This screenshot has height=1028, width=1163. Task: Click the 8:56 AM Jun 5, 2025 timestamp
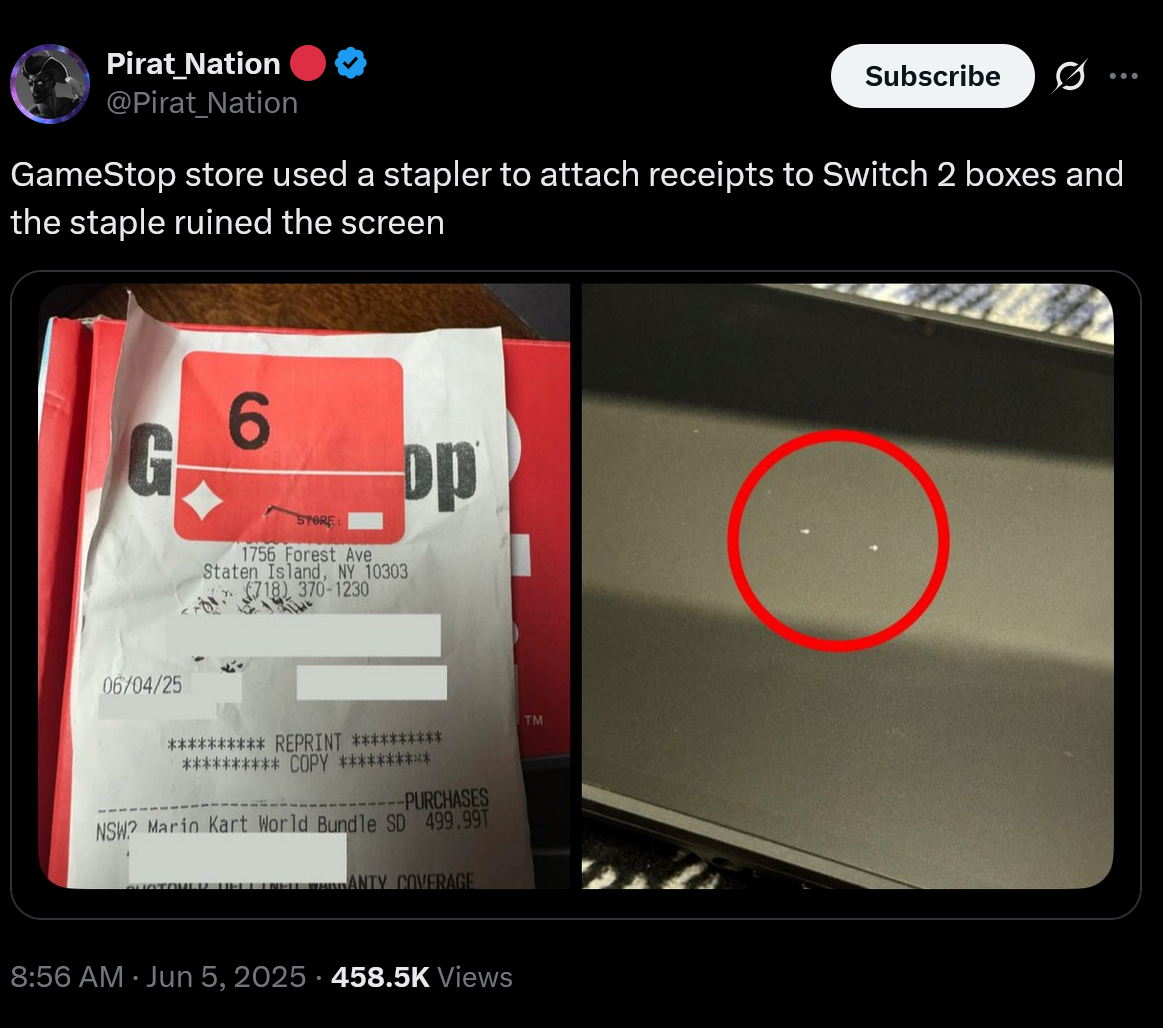(x=158, y=977)
